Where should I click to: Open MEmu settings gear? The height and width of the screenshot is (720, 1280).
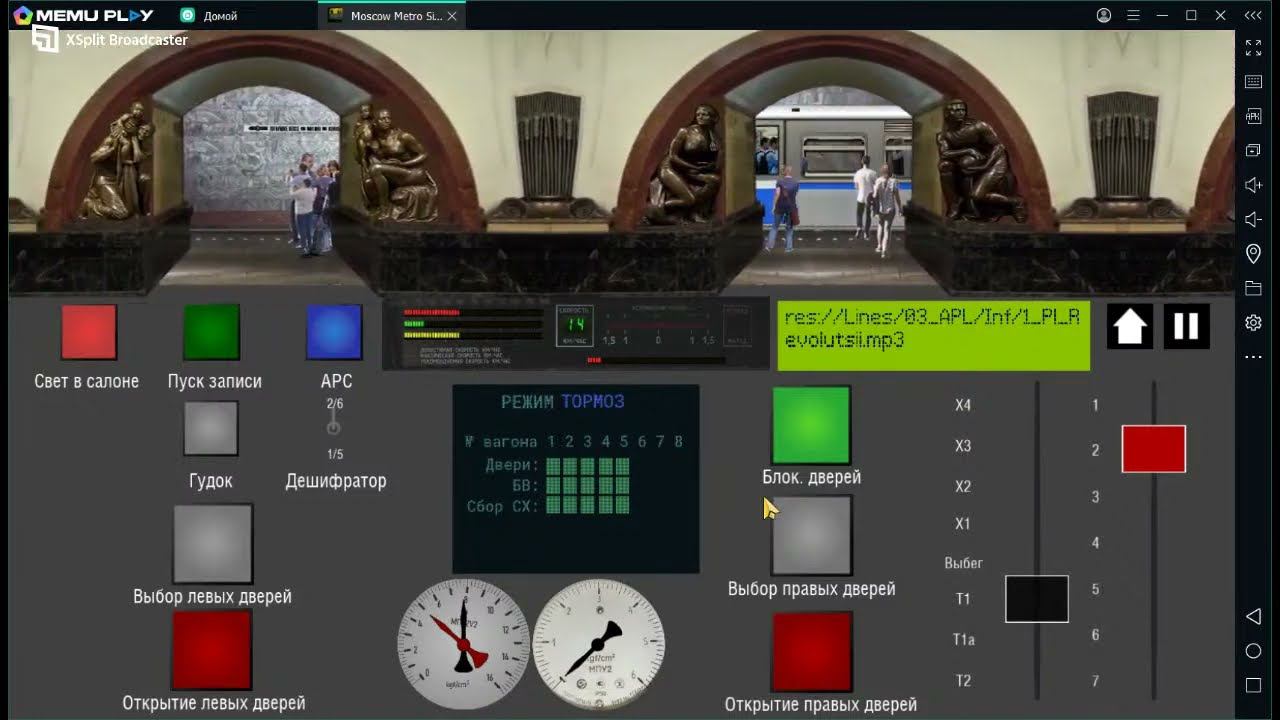1253,322
